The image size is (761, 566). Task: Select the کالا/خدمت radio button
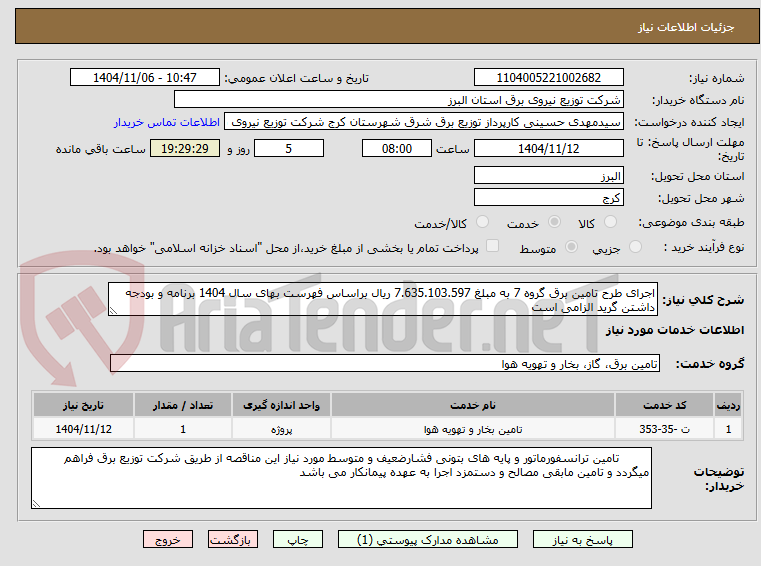coord(482,222)
